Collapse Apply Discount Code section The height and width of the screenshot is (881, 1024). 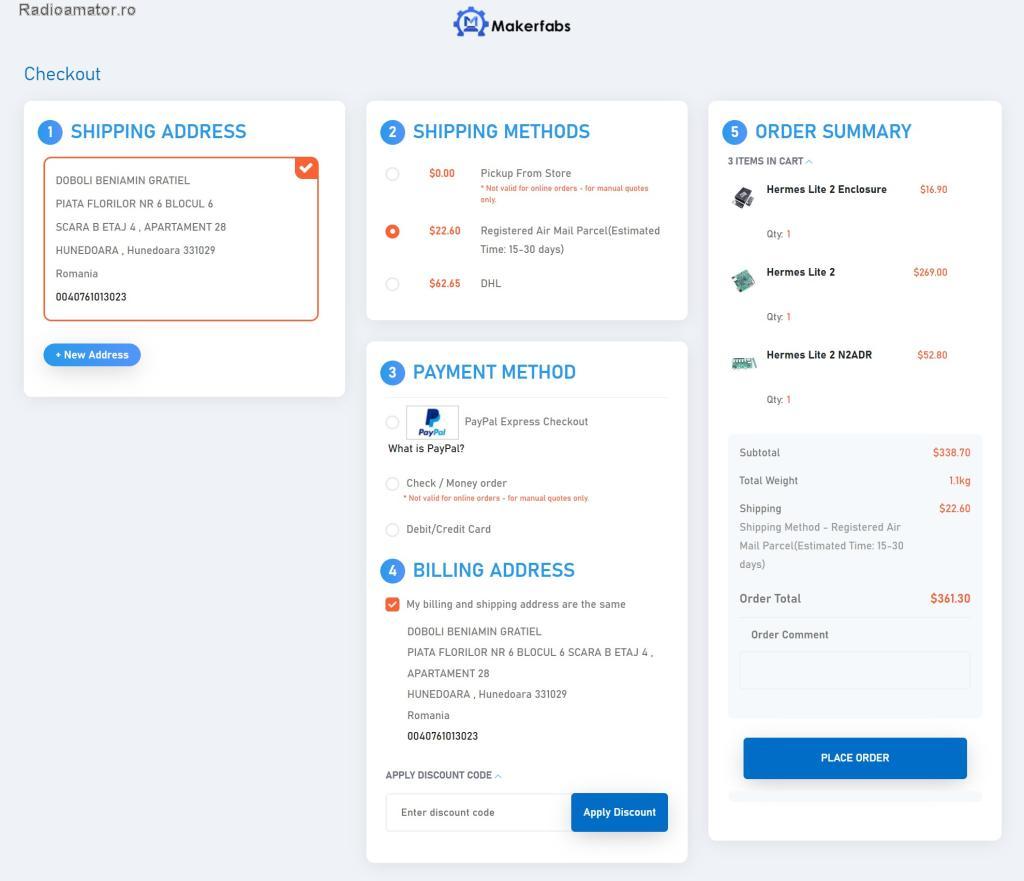point(443,775)
